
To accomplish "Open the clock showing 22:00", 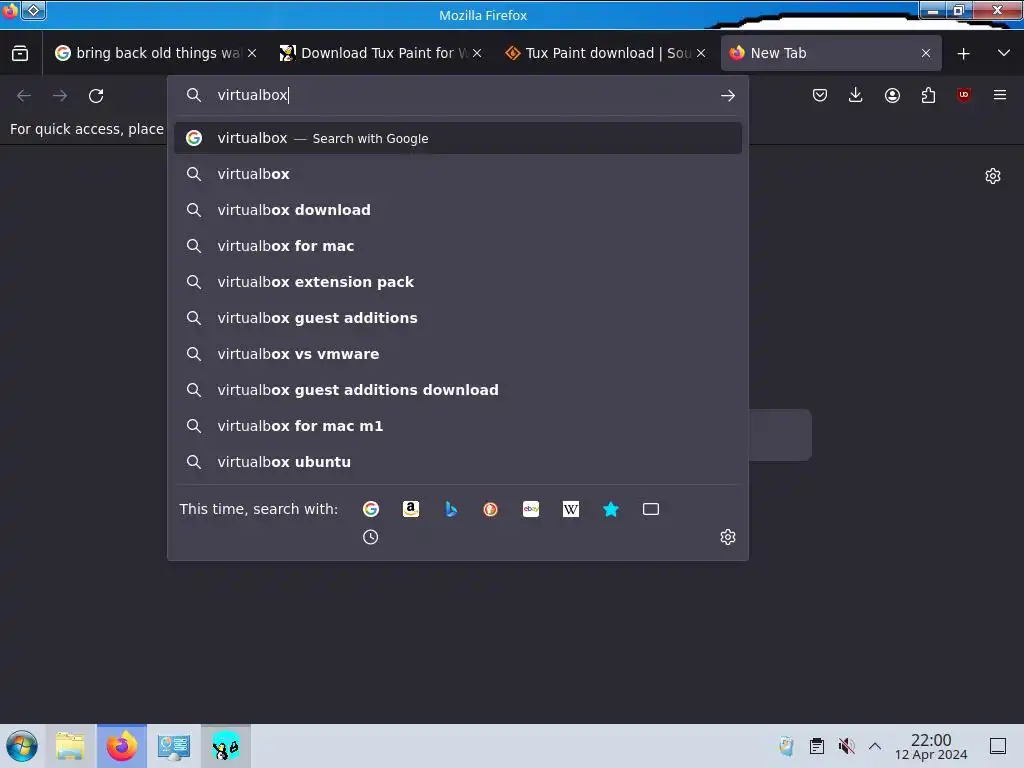I will 931,746.
